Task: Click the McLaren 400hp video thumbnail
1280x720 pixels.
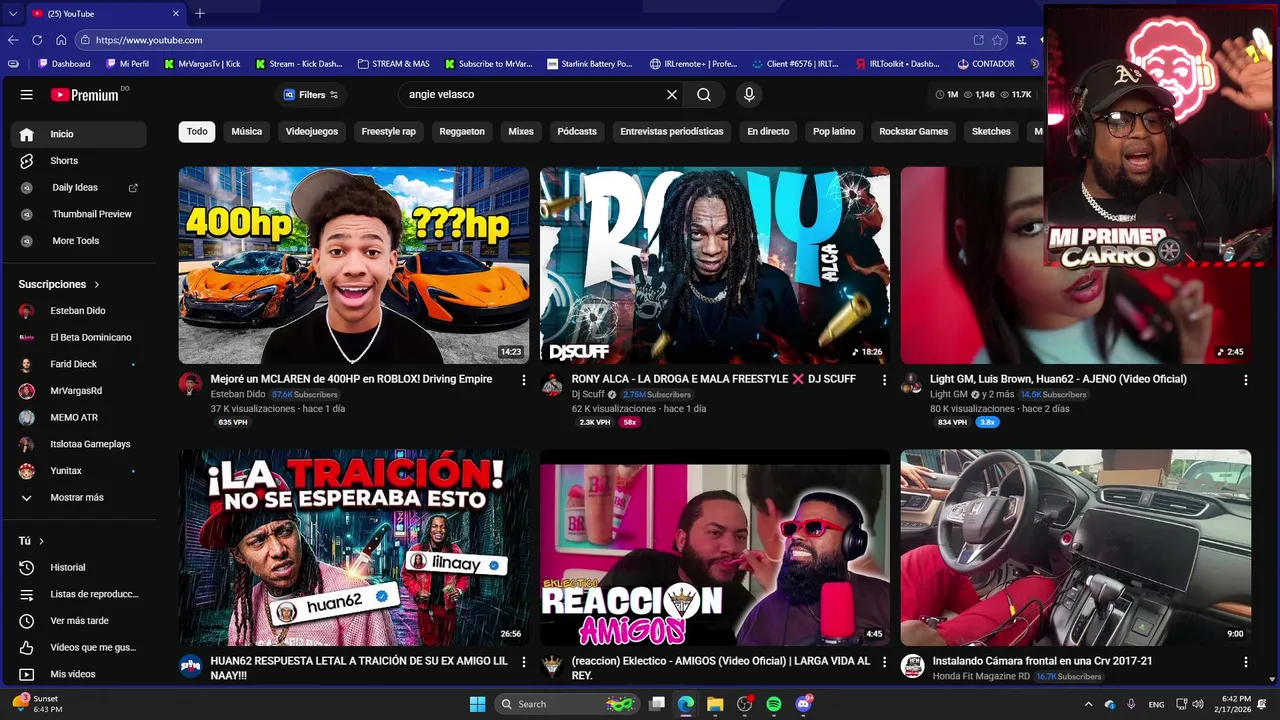Action: click(x=354, y=265)
